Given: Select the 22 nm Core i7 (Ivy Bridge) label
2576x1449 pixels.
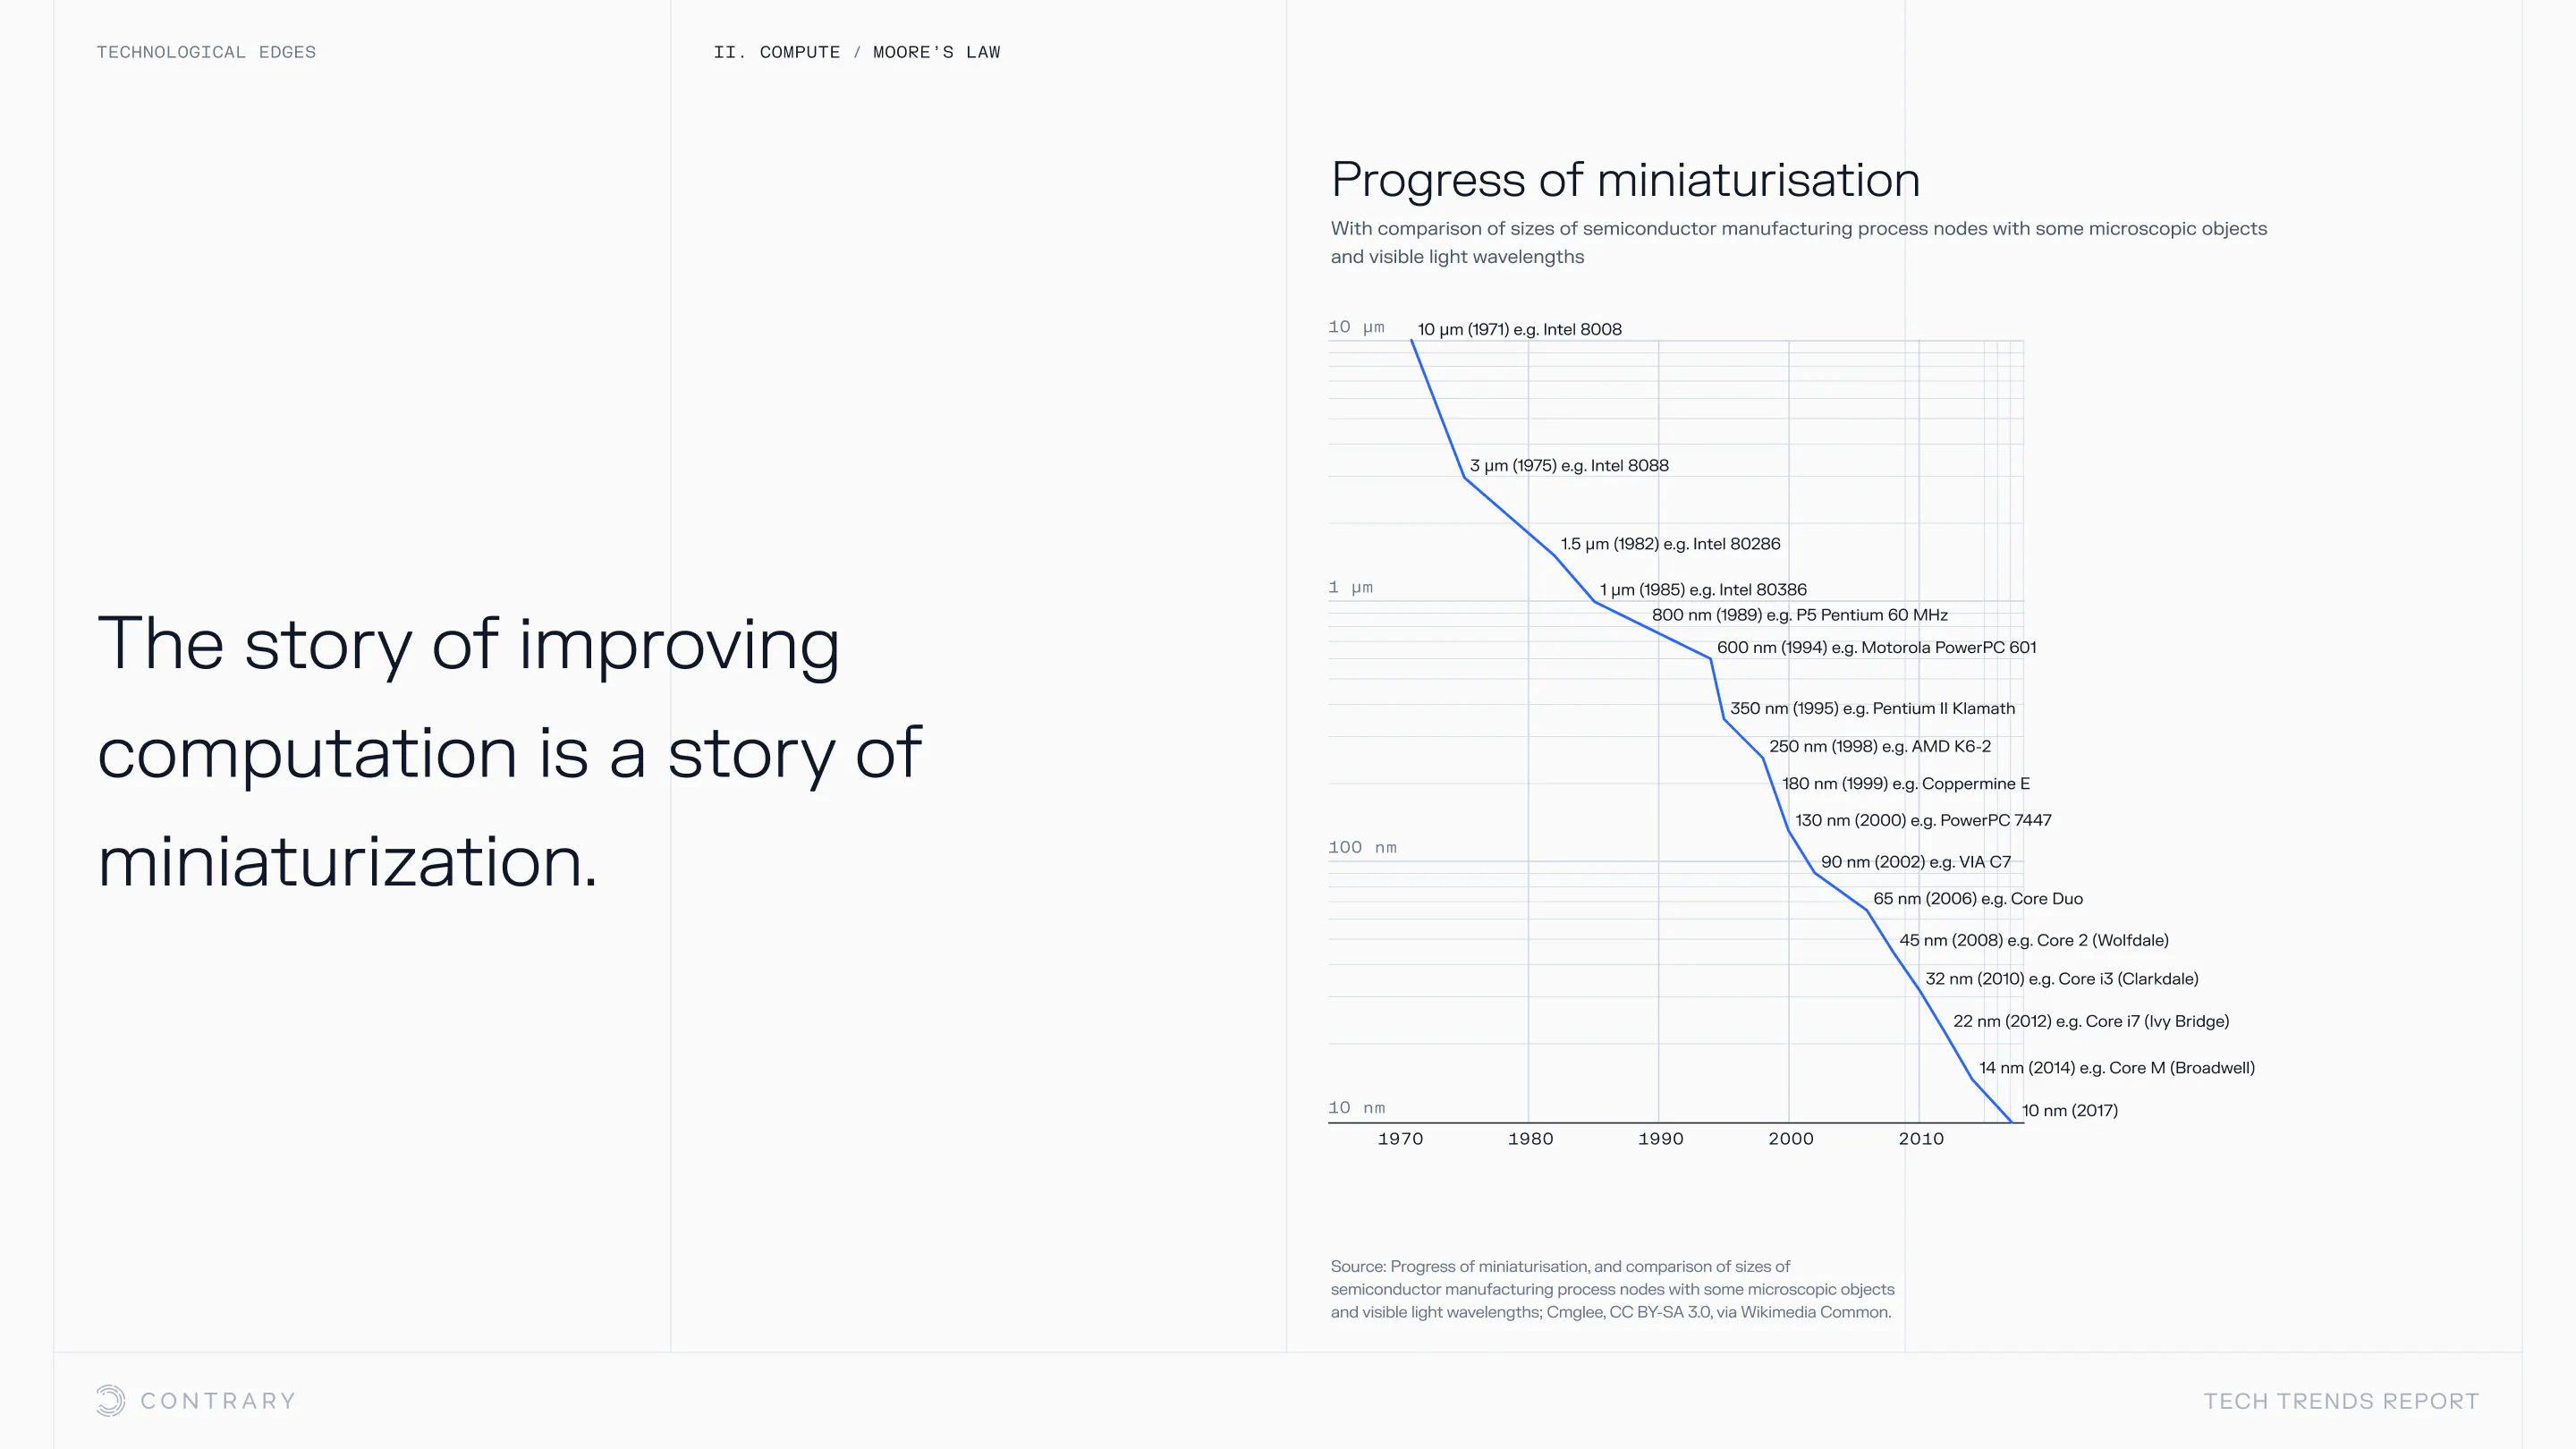Looking at the screenshot, I should [x=2090, y=1021].
